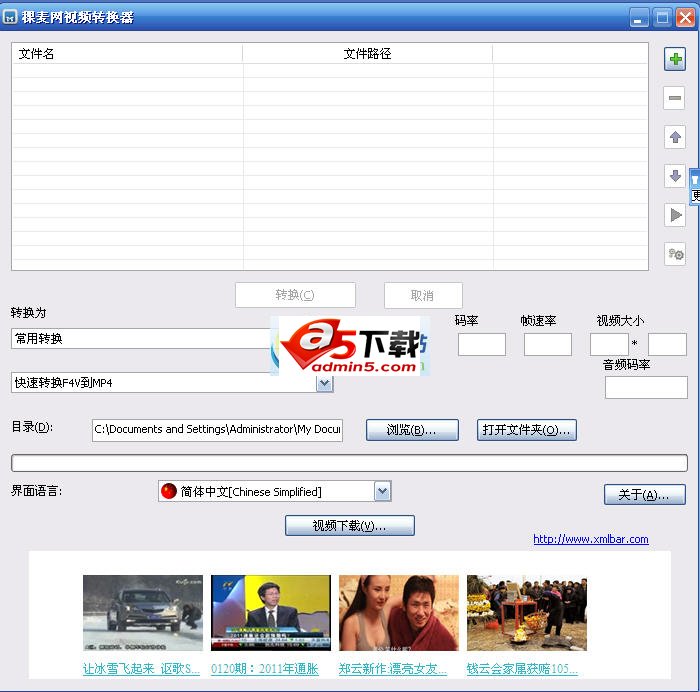Click the conversion progress bar
Screen dimensions: 700x692
click(349, 463)
